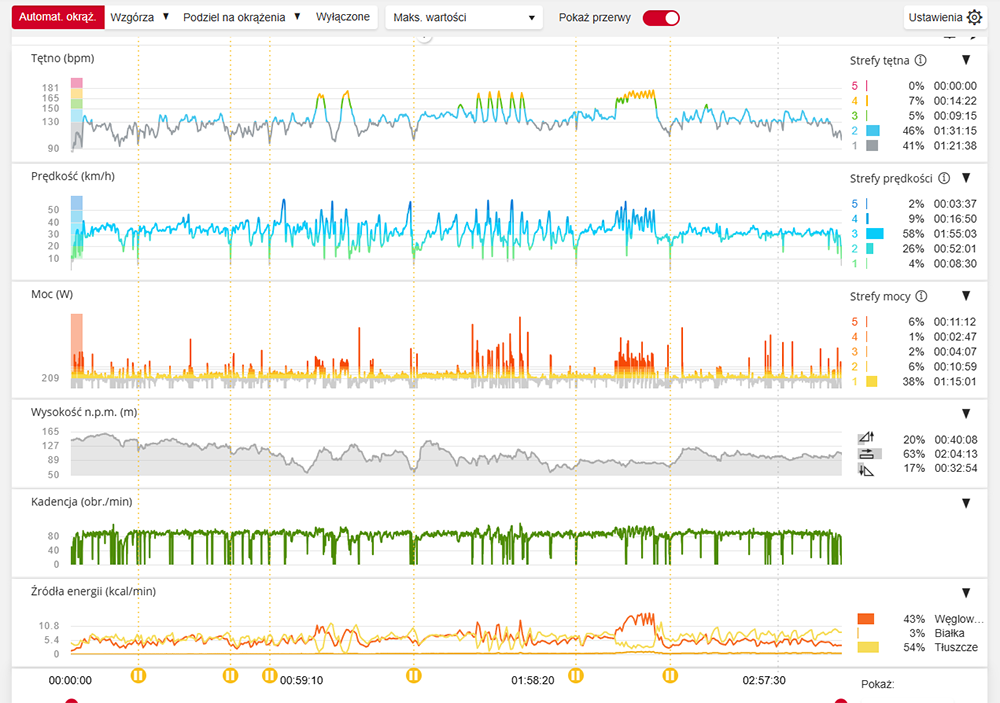This screenshot has height=703, width=1000.
Task: Click the first pause marker on the timeline
Action: tap(139, 676)
